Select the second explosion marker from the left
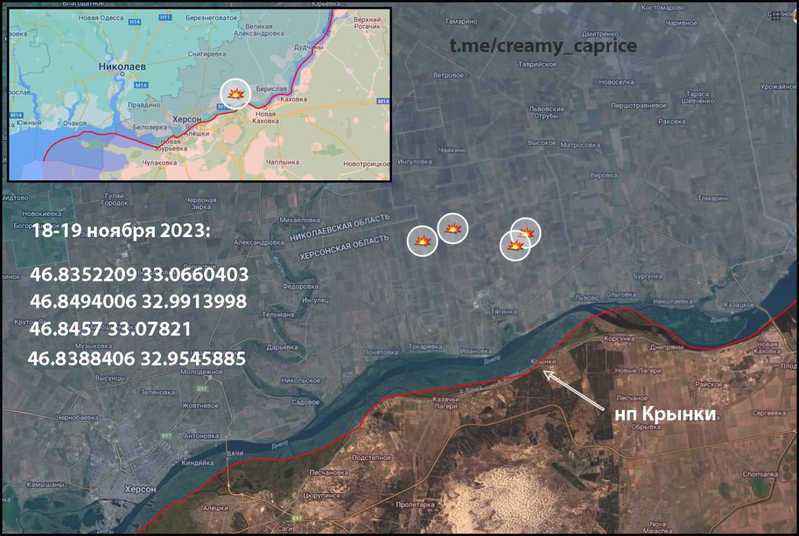The height and width of the screenshot is (536, 799). 454,229
